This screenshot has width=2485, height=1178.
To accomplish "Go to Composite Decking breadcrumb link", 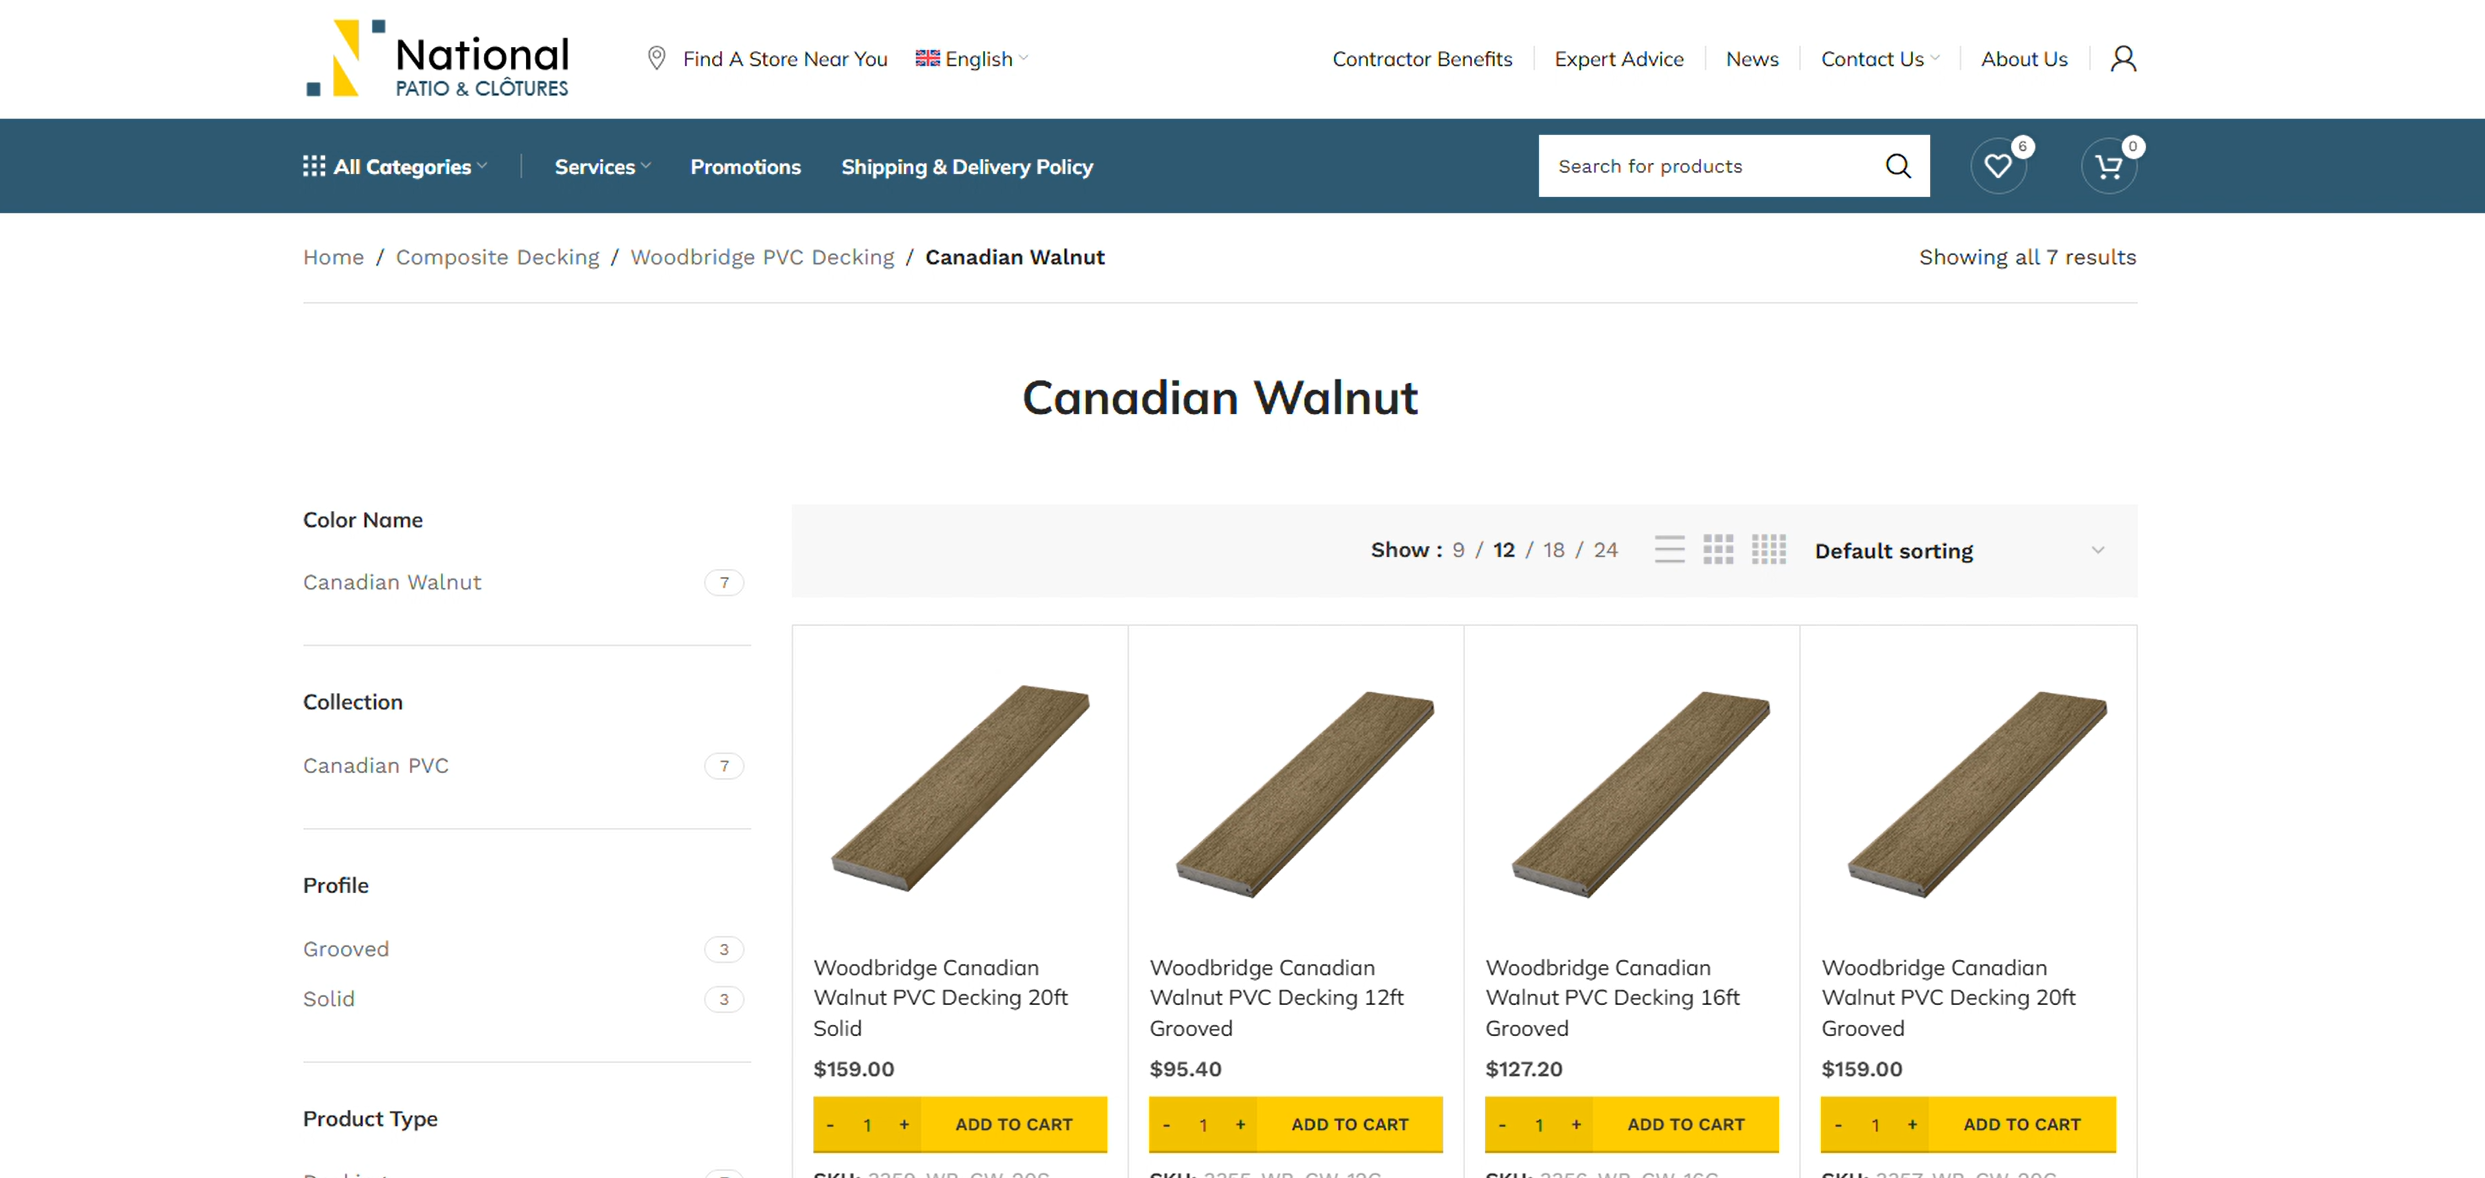I will tap(497, 257).
